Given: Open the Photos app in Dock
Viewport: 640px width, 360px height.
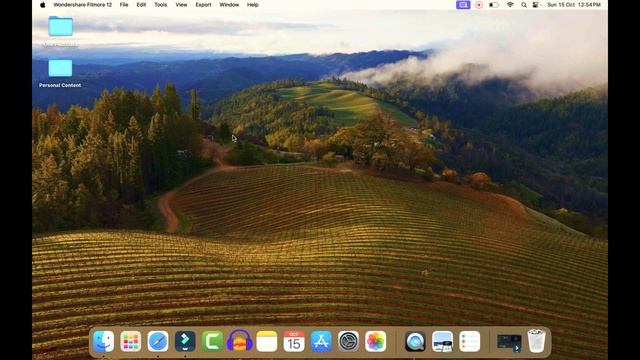Looking at the screenshot, I should point(376,341).
